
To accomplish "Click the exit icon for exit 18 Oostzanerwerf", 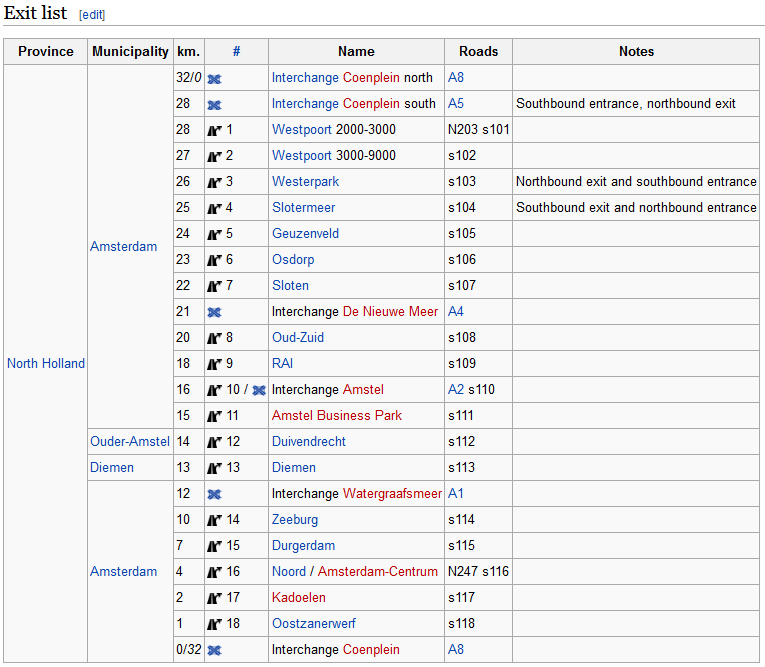I will pyautogui.click(x=214, y=624).
